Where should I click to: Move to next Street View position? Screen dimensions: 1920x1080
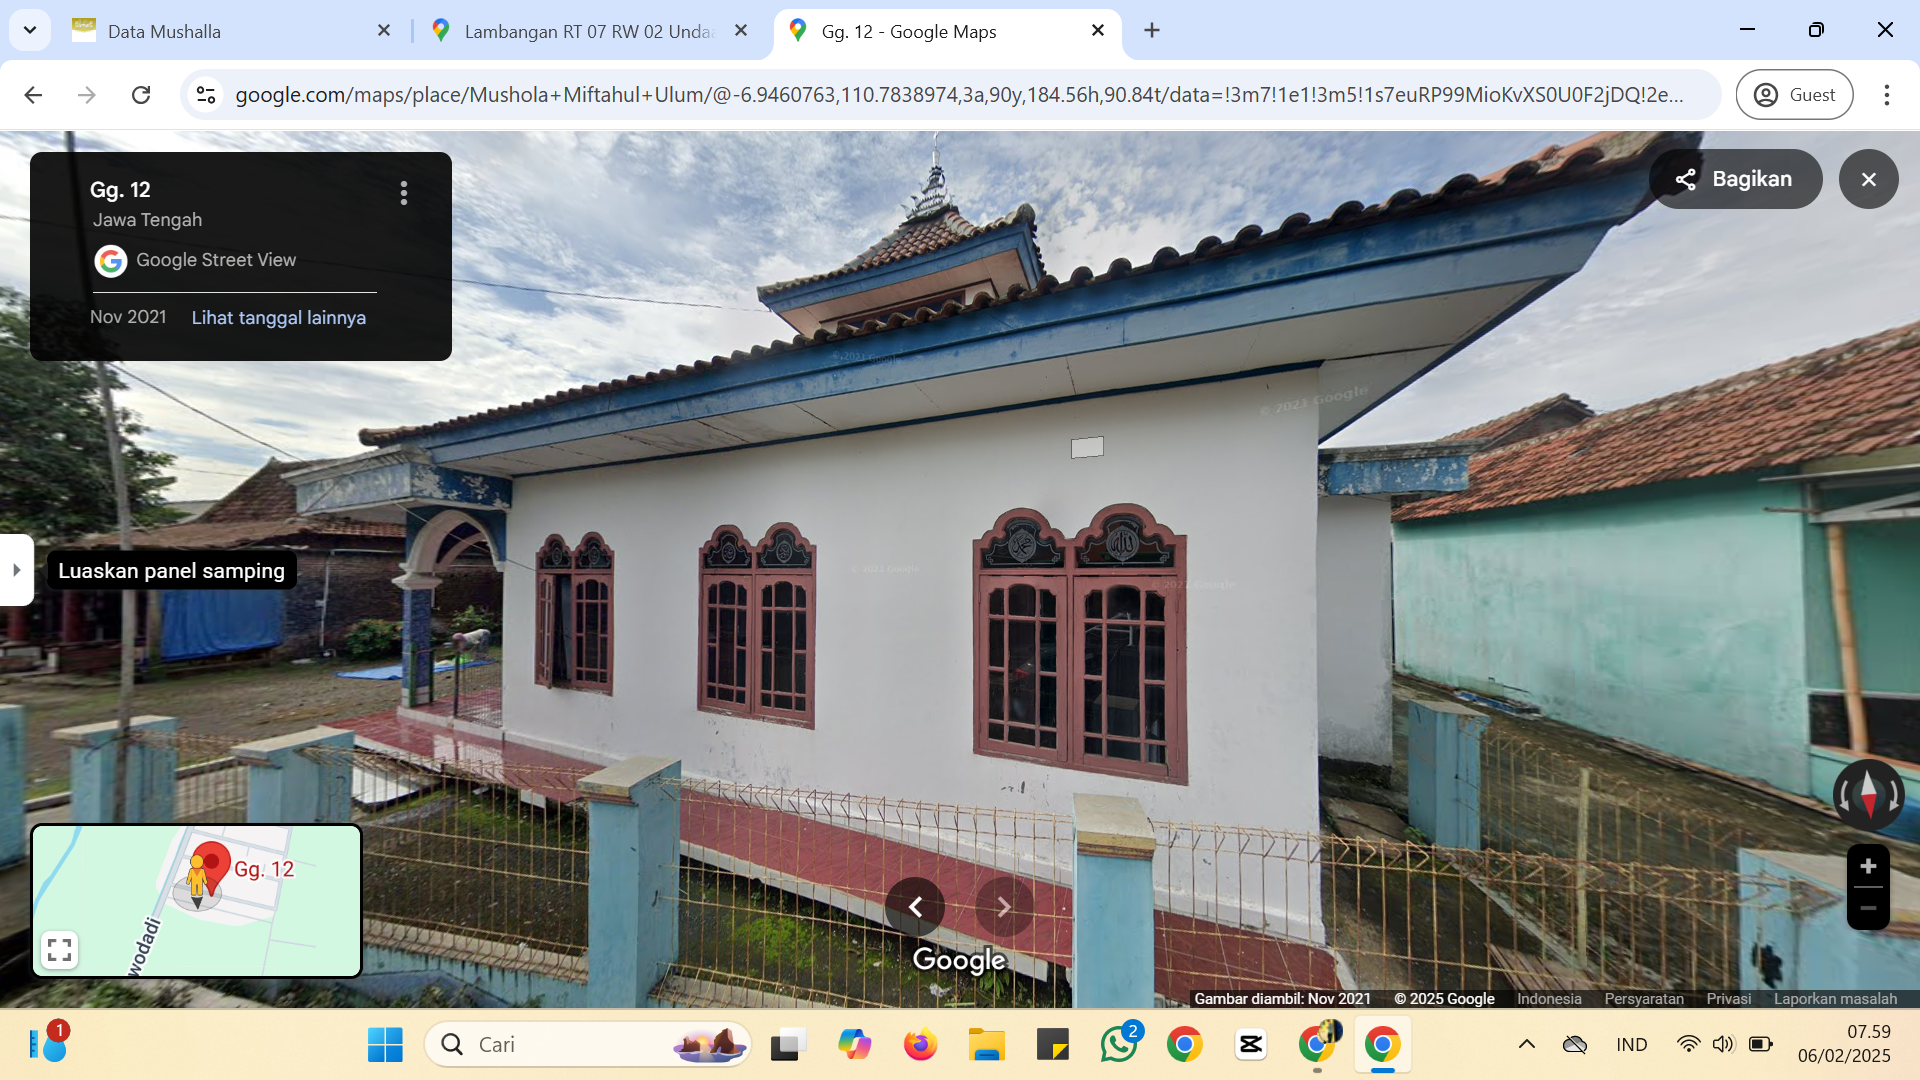click(1004, 907)
